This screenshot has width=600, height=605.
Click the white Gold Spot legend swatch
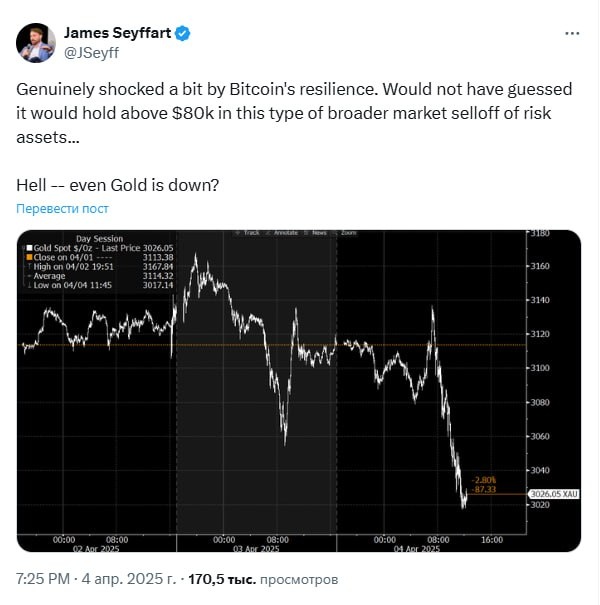29,248
